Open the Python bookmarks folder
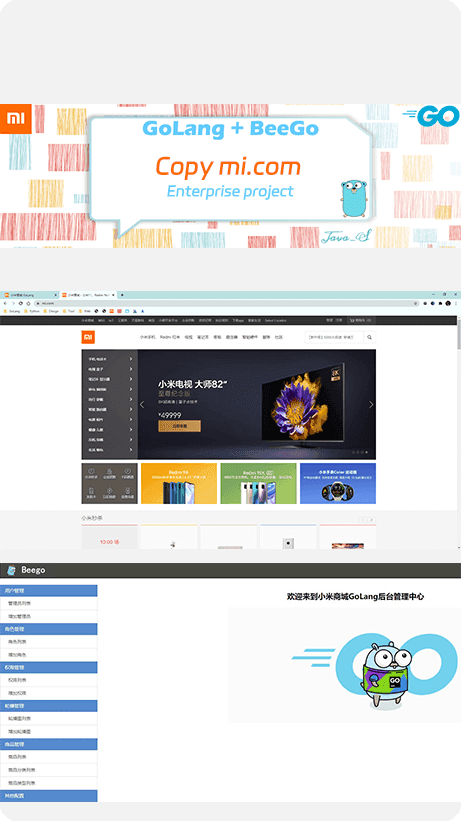 pos(31,311)
